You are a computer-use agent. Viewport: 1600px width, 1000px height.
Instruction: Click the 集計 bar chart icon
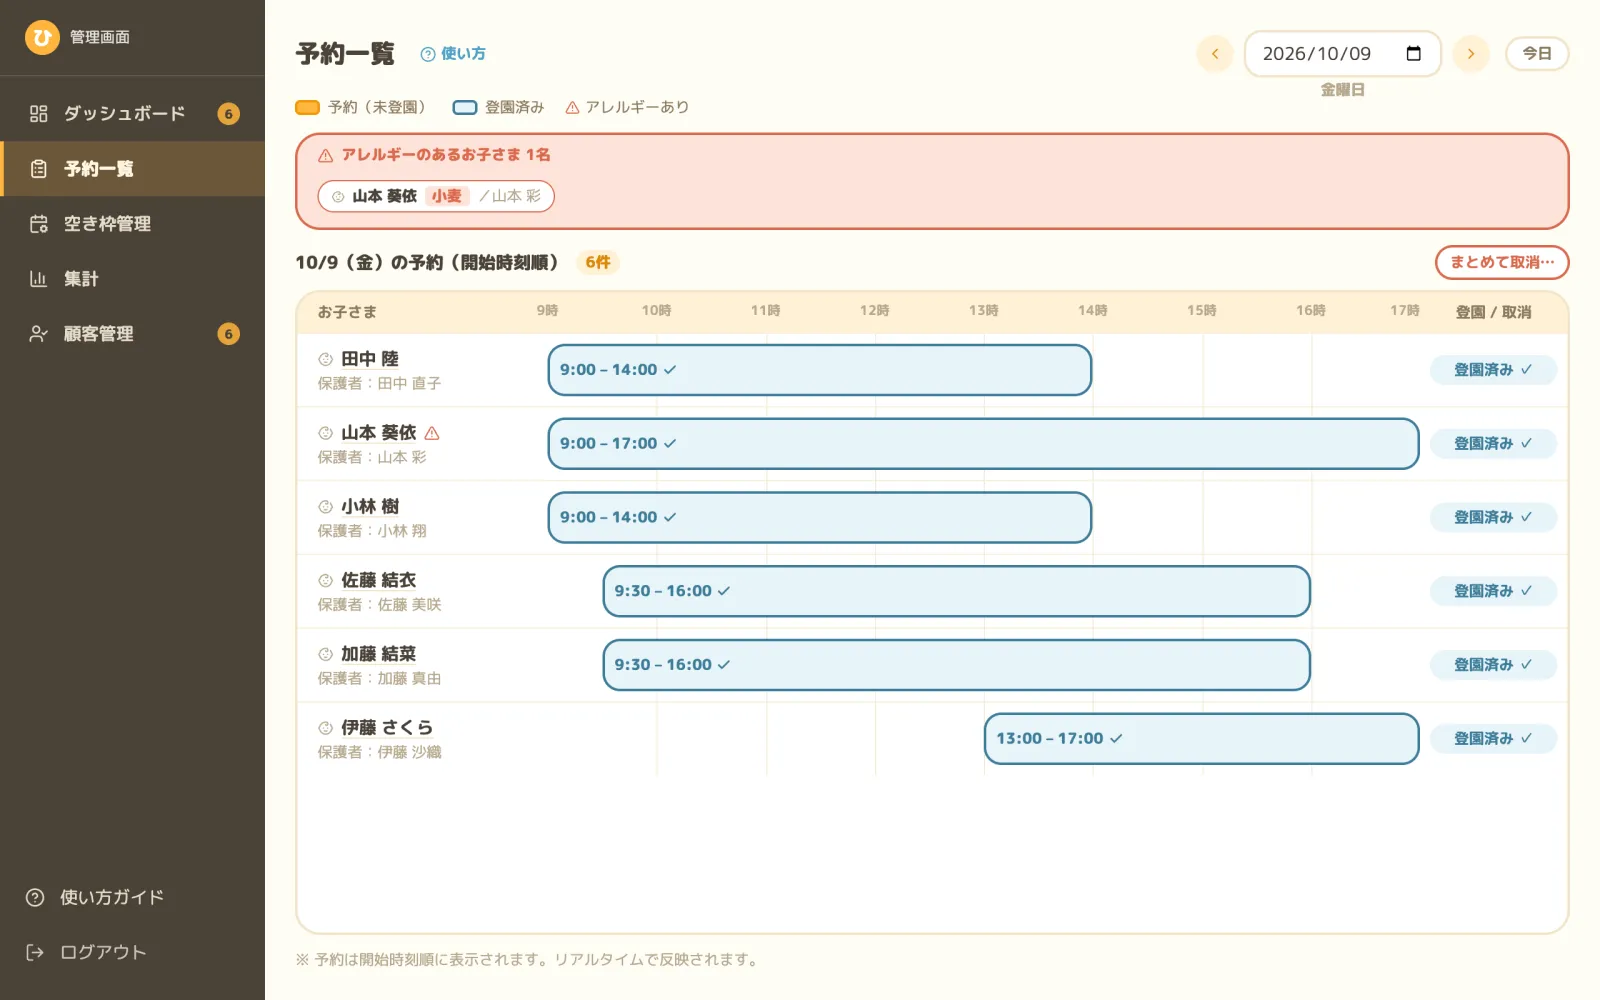click(39, 279)
